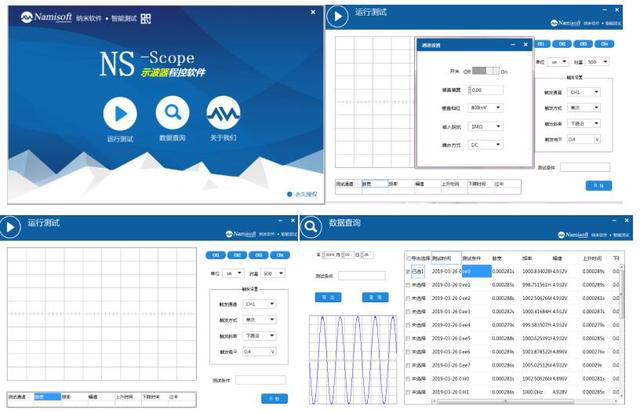Select the checkbox for row ee4
Image resolution: width=640 pixels, height=413 pixels.
pyautogui.click(x=409, y=324)
